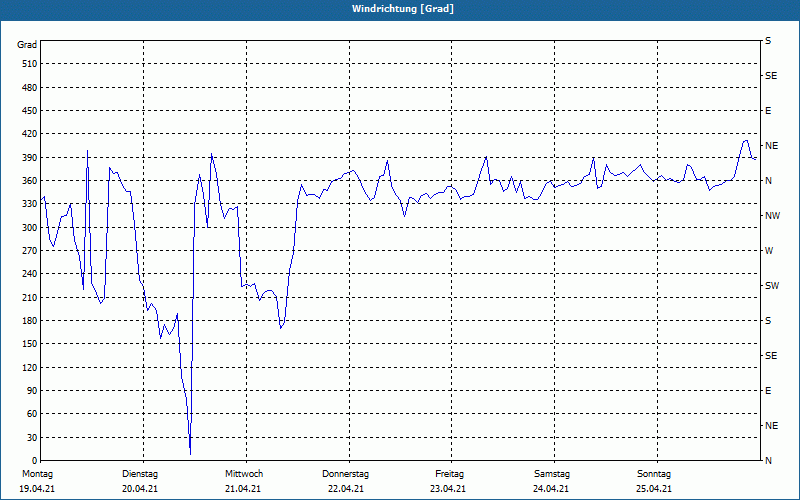
Task: Select the 'Samstag' day label
Action: point(552,474)
